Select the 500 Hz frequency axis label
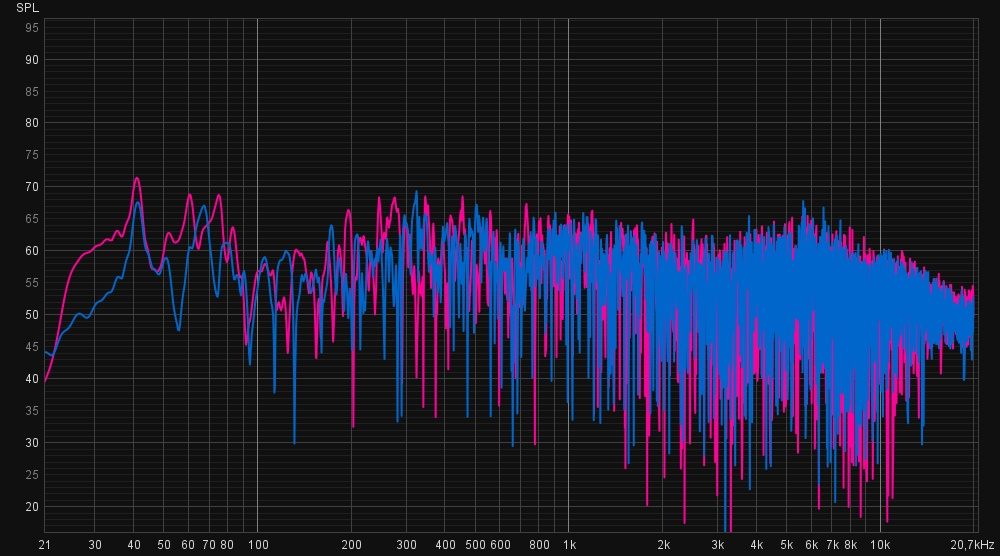1000x556 pixels. (475, 545)
